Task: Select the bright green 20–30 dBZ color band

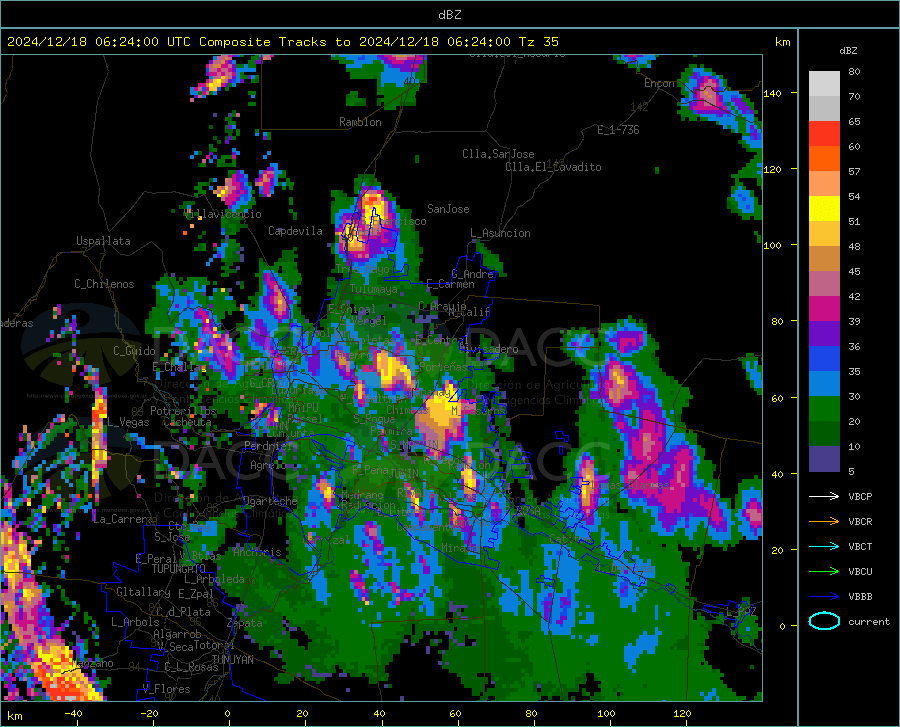Action: [x=824, y=409]
